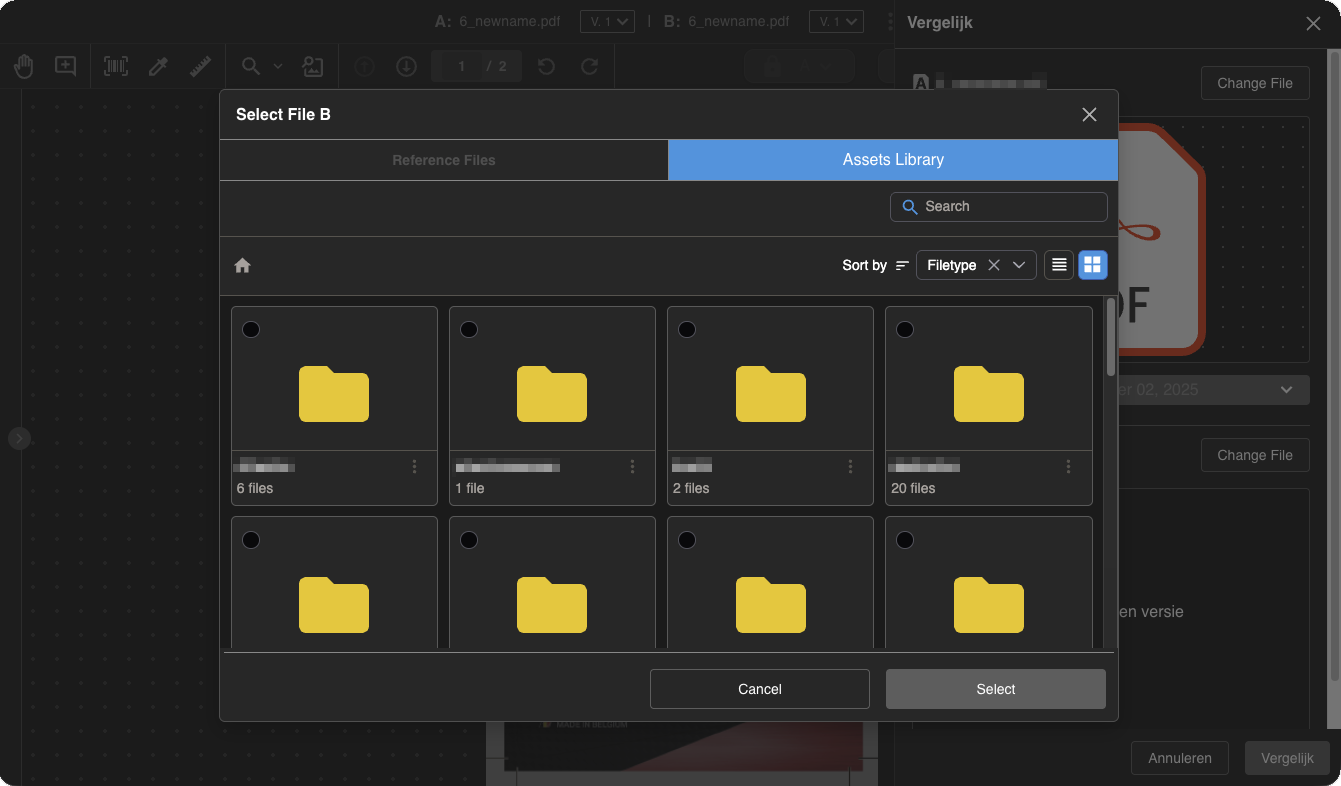Click Cancel in the Select File B dialog
Screen dimensions: 1341x786
759,689
